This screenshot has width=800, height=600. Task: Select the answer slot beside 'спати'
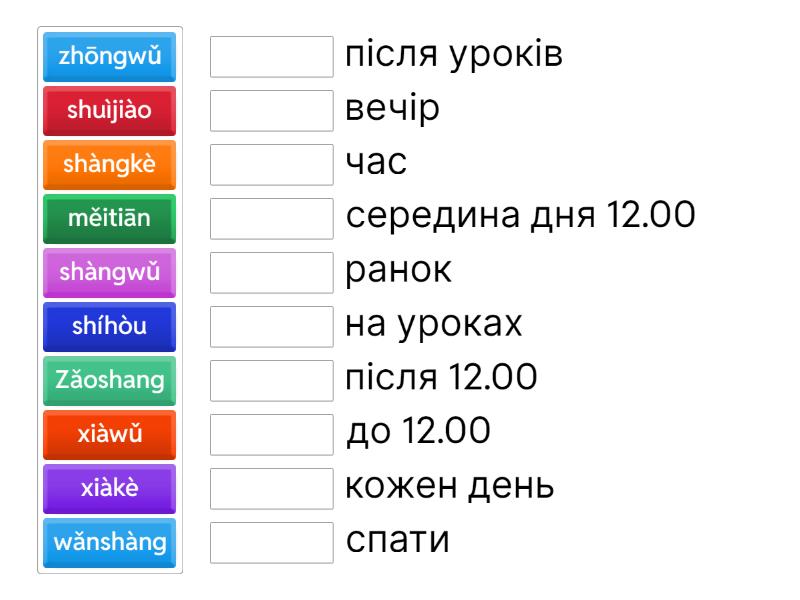coord(272,543)
